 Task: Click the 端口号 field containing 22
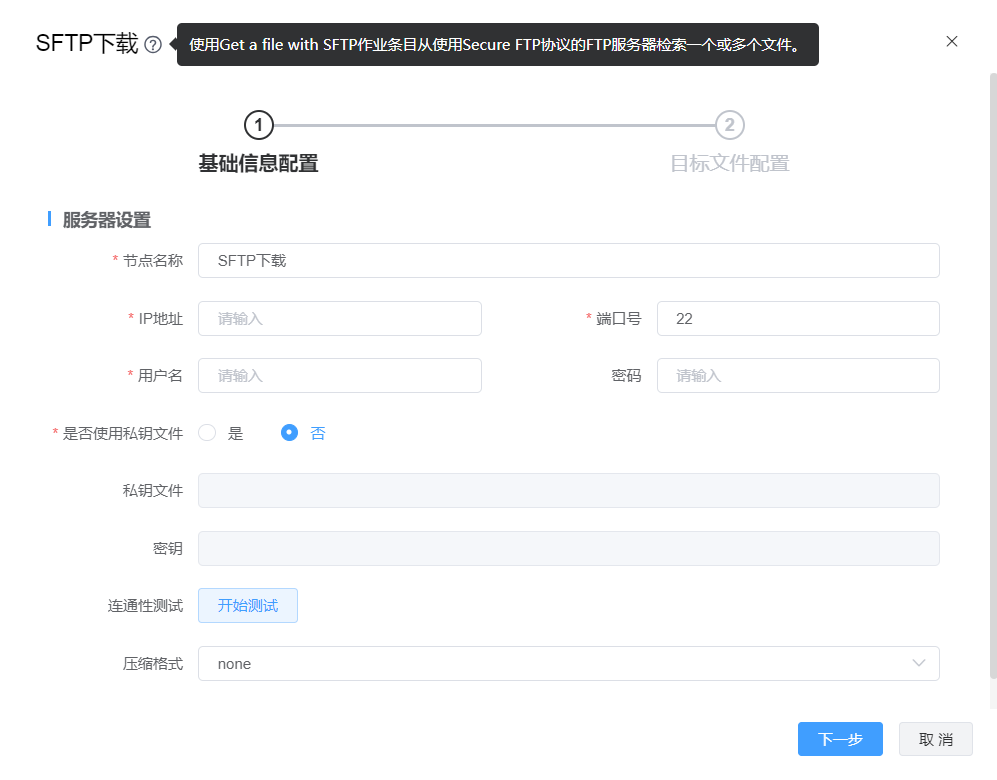(x=797, y=319)
